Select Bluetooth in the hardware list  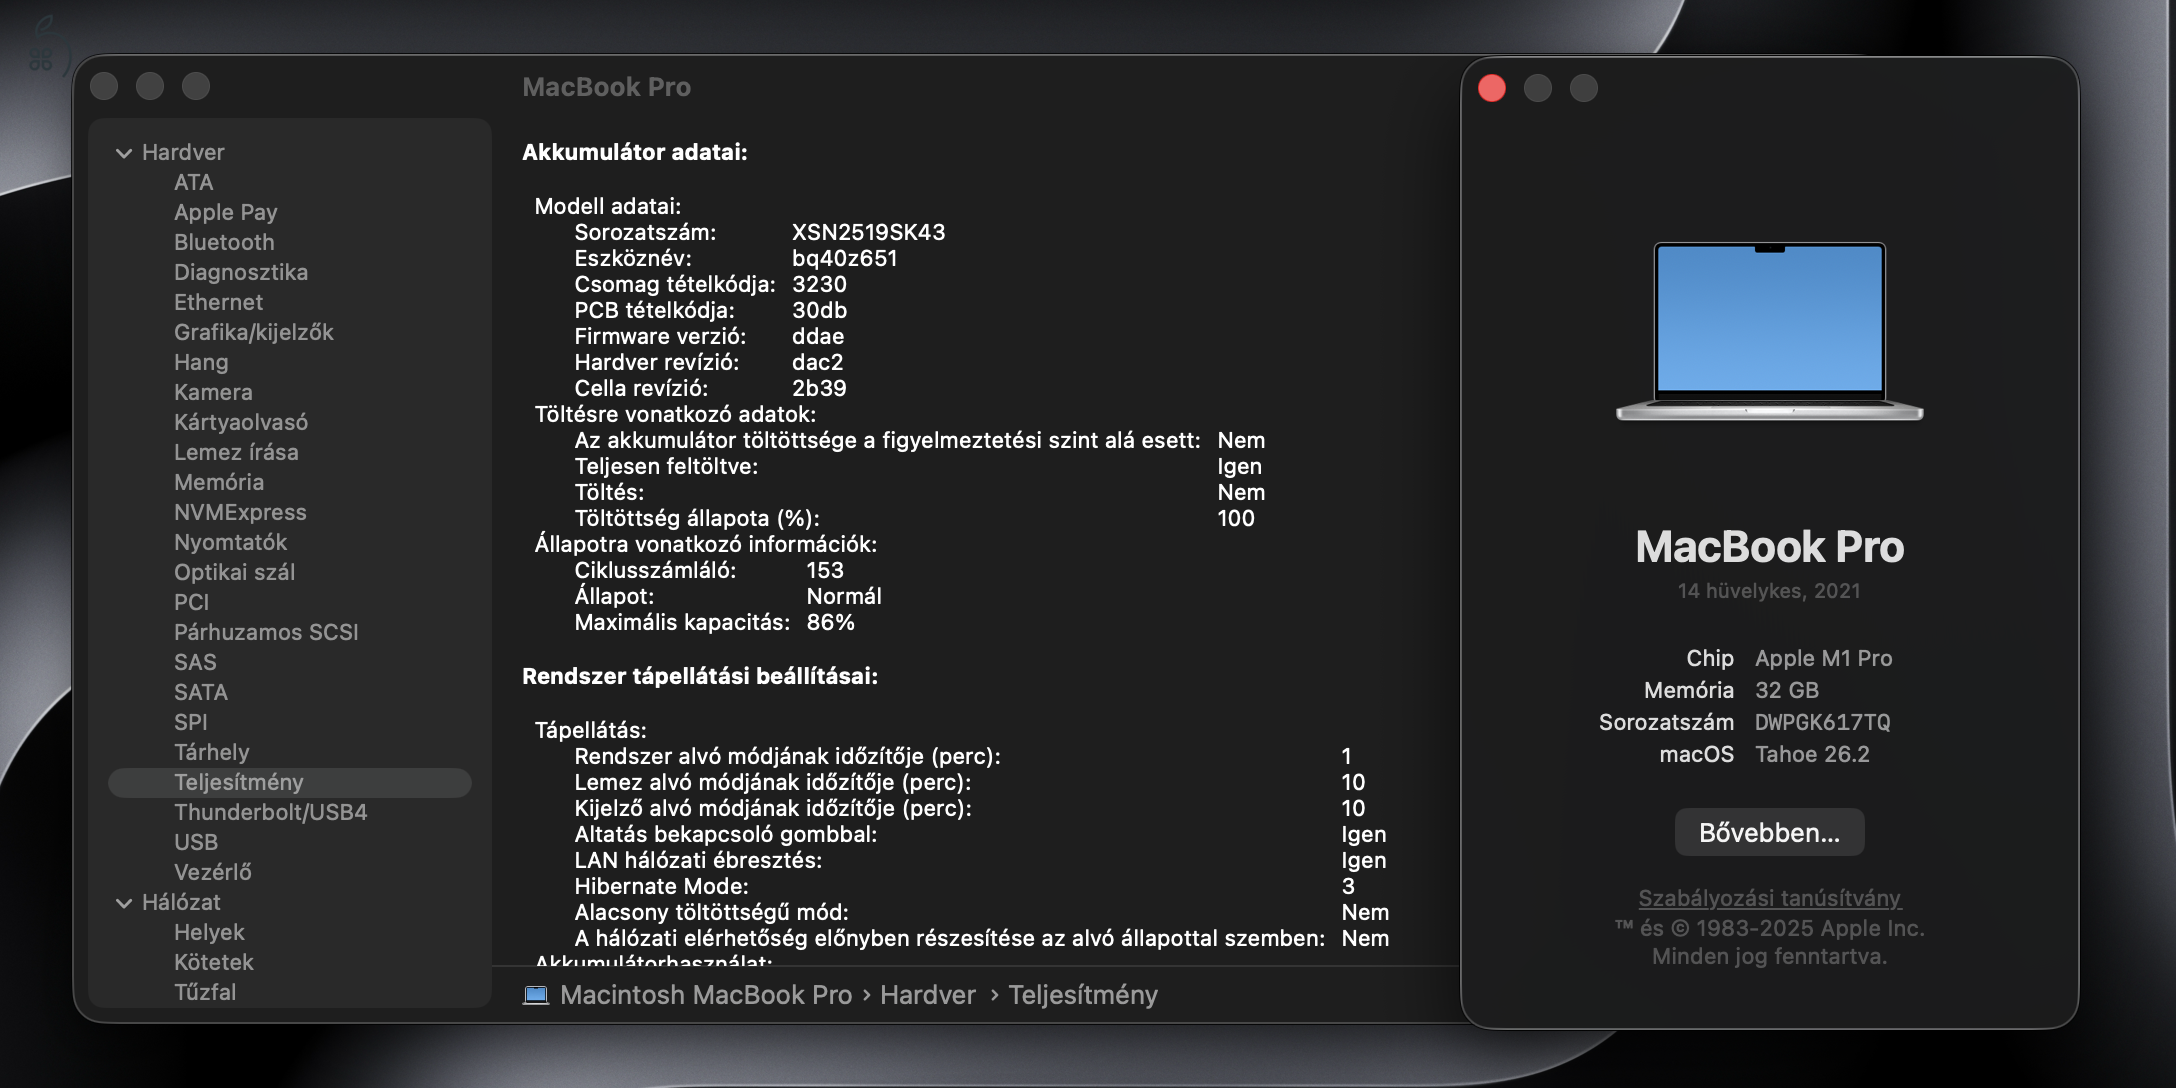(224, 242)
